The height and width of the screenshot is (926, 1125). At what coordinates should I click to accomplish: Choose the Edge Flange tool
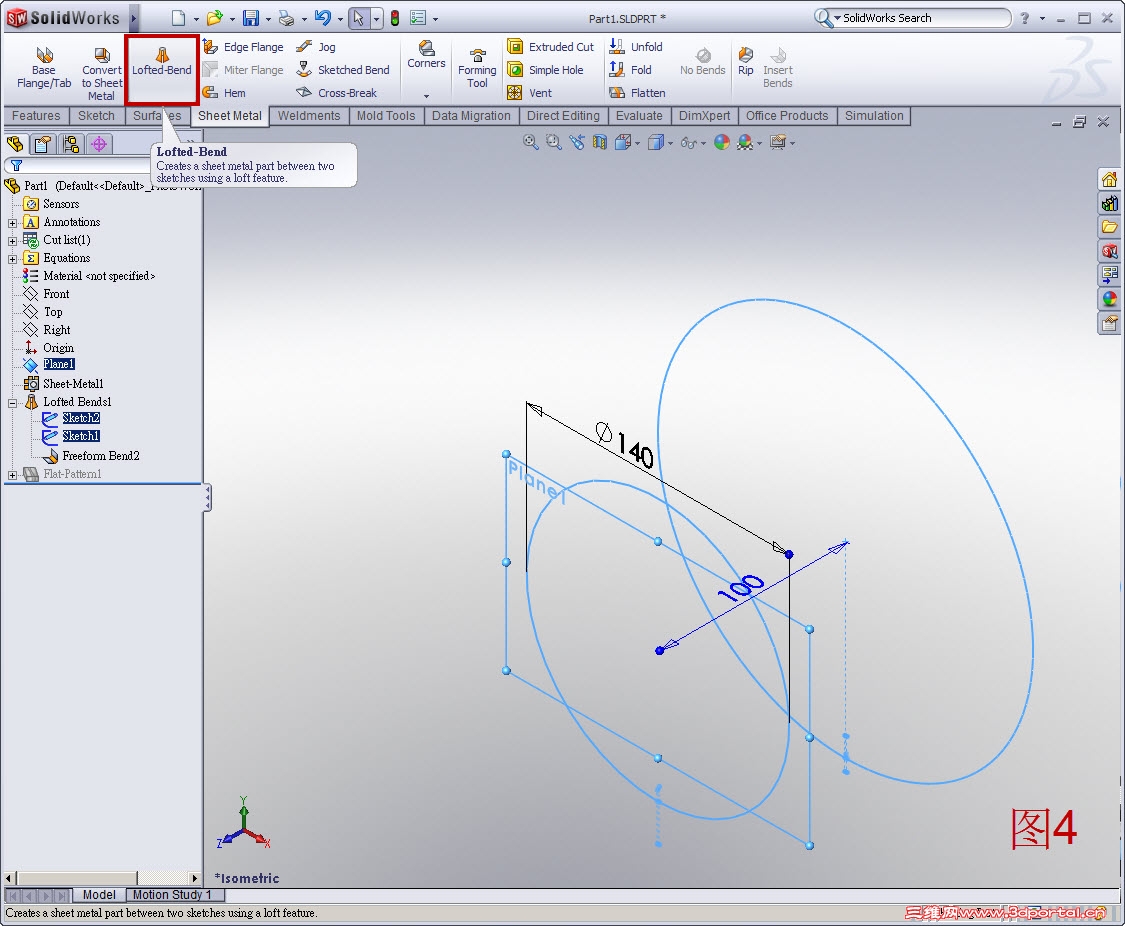tap(243, 47)
